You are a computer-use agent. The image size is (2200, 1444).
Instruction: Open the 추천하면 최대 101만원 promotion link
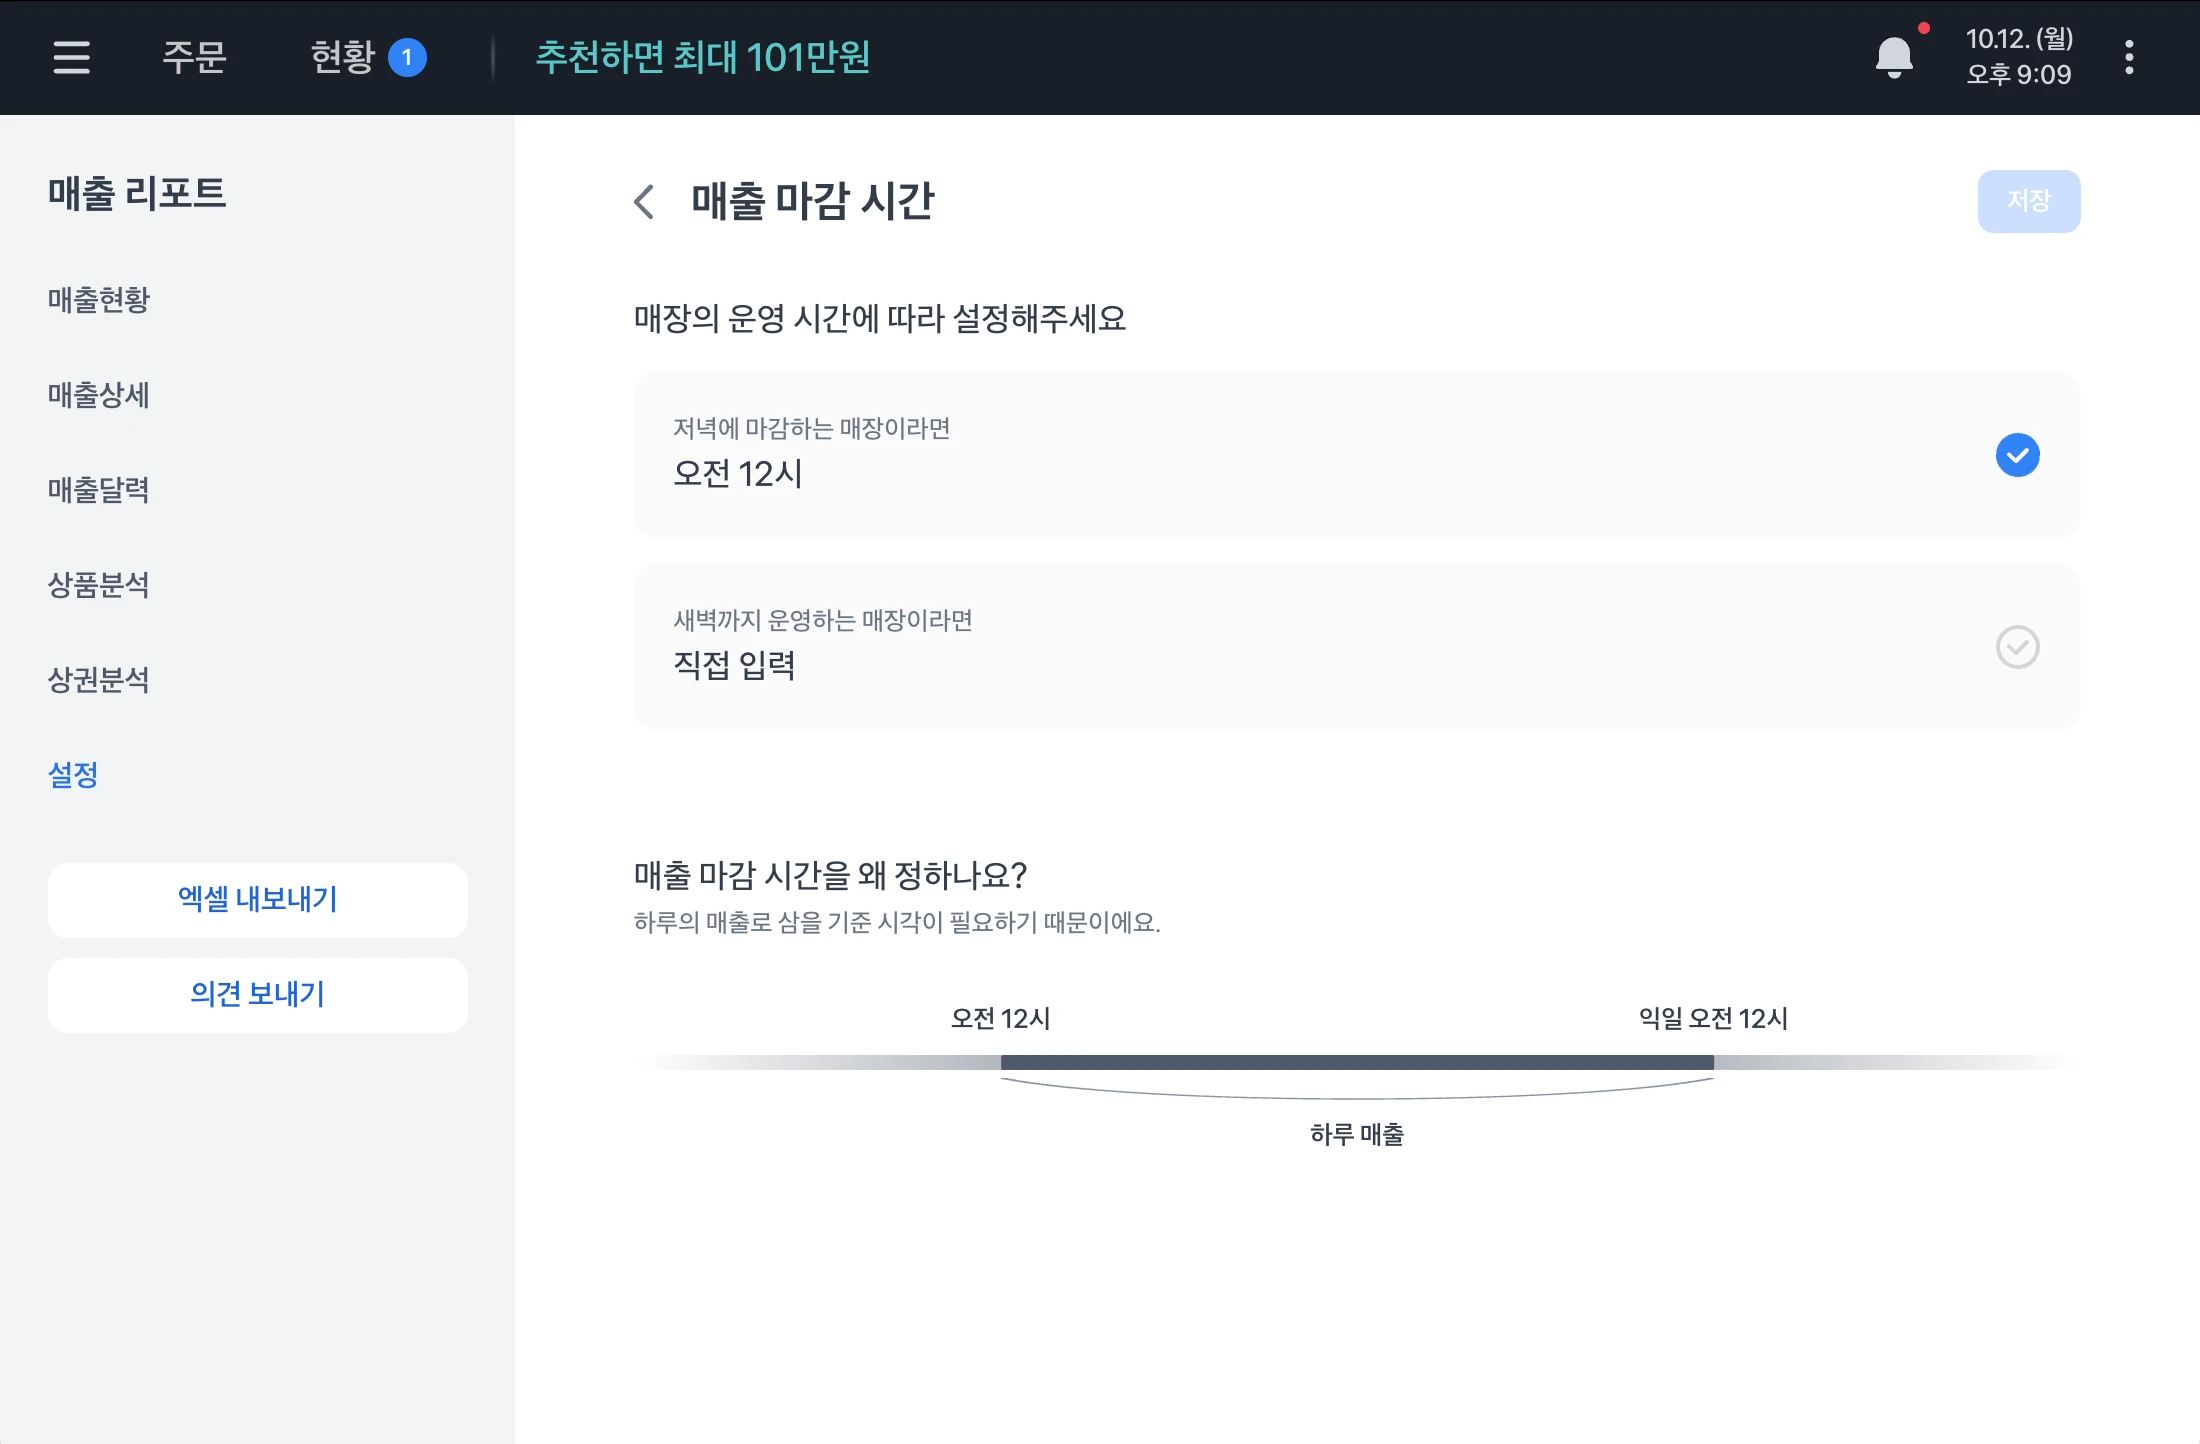(x=703, y=57)
